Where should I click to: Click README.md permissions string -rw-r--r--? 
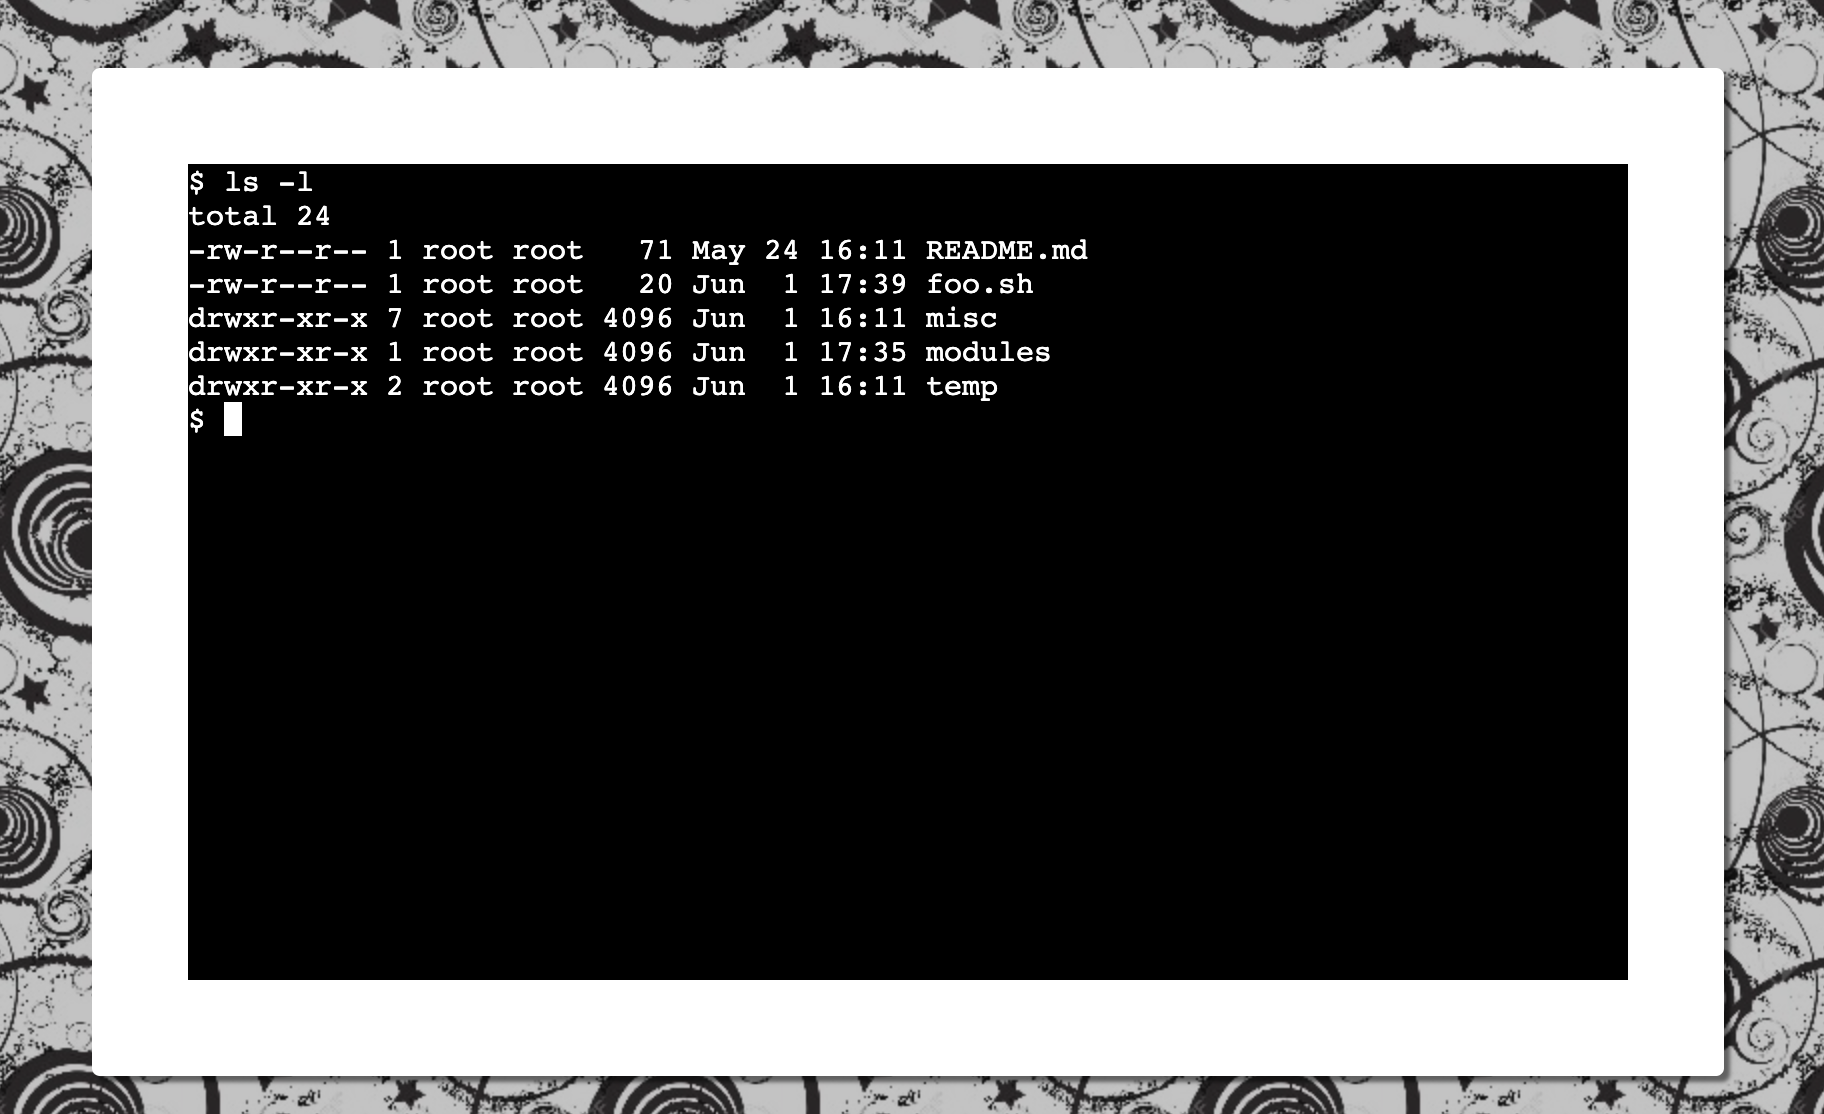point(277,250)
